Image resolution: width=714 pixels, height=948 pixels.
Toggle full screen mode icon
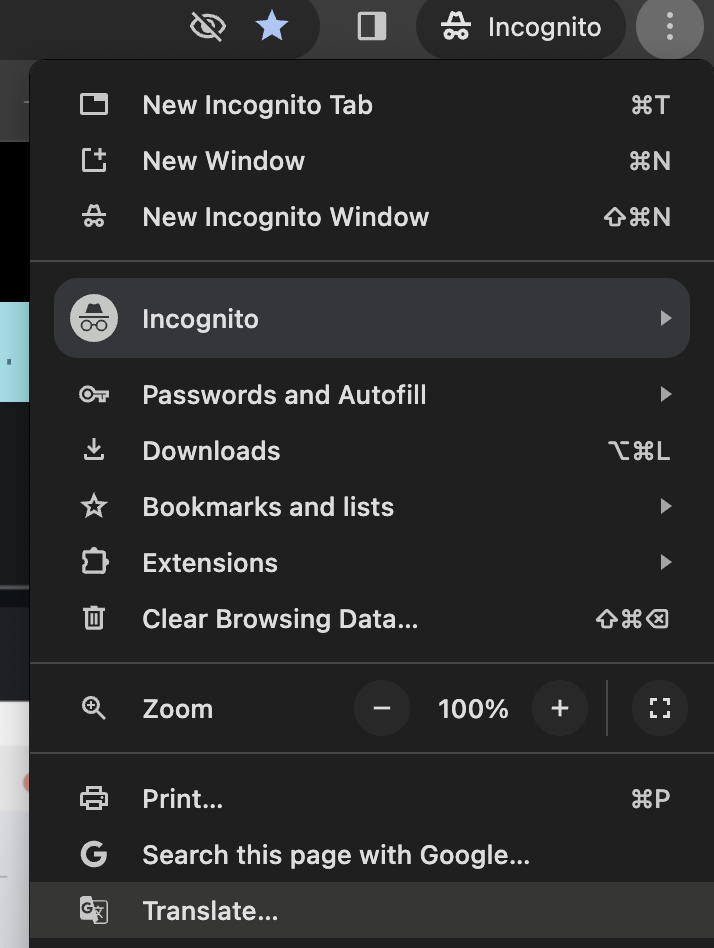pyautogui.click(x=659, y=709)
